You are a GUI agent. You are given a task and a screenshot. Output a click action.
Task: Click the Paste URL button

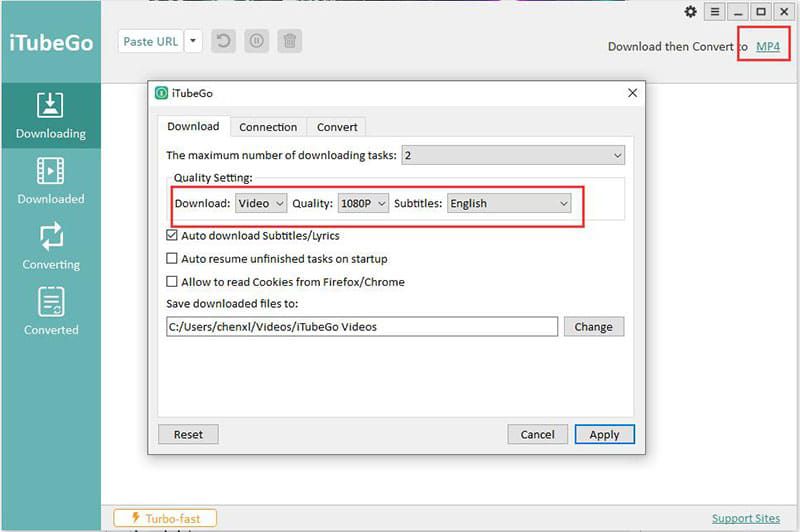151,41
